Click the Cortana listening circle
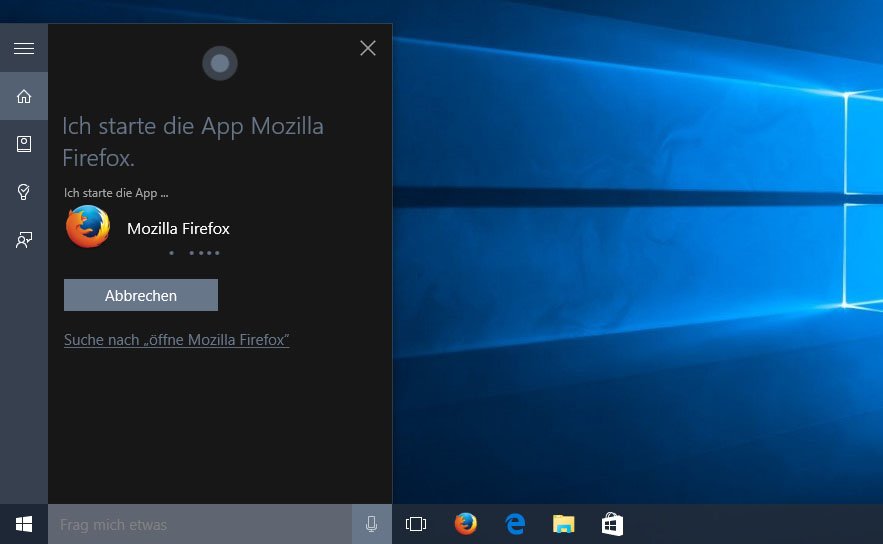Viewport: 883px width, 544px height. [220, 63]
